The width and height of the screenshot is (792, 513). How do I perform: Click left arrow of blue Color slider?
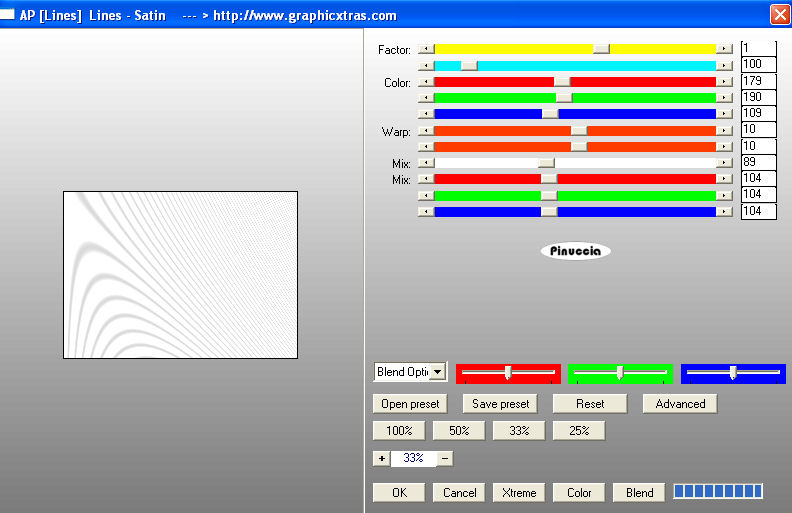(426, 114)
